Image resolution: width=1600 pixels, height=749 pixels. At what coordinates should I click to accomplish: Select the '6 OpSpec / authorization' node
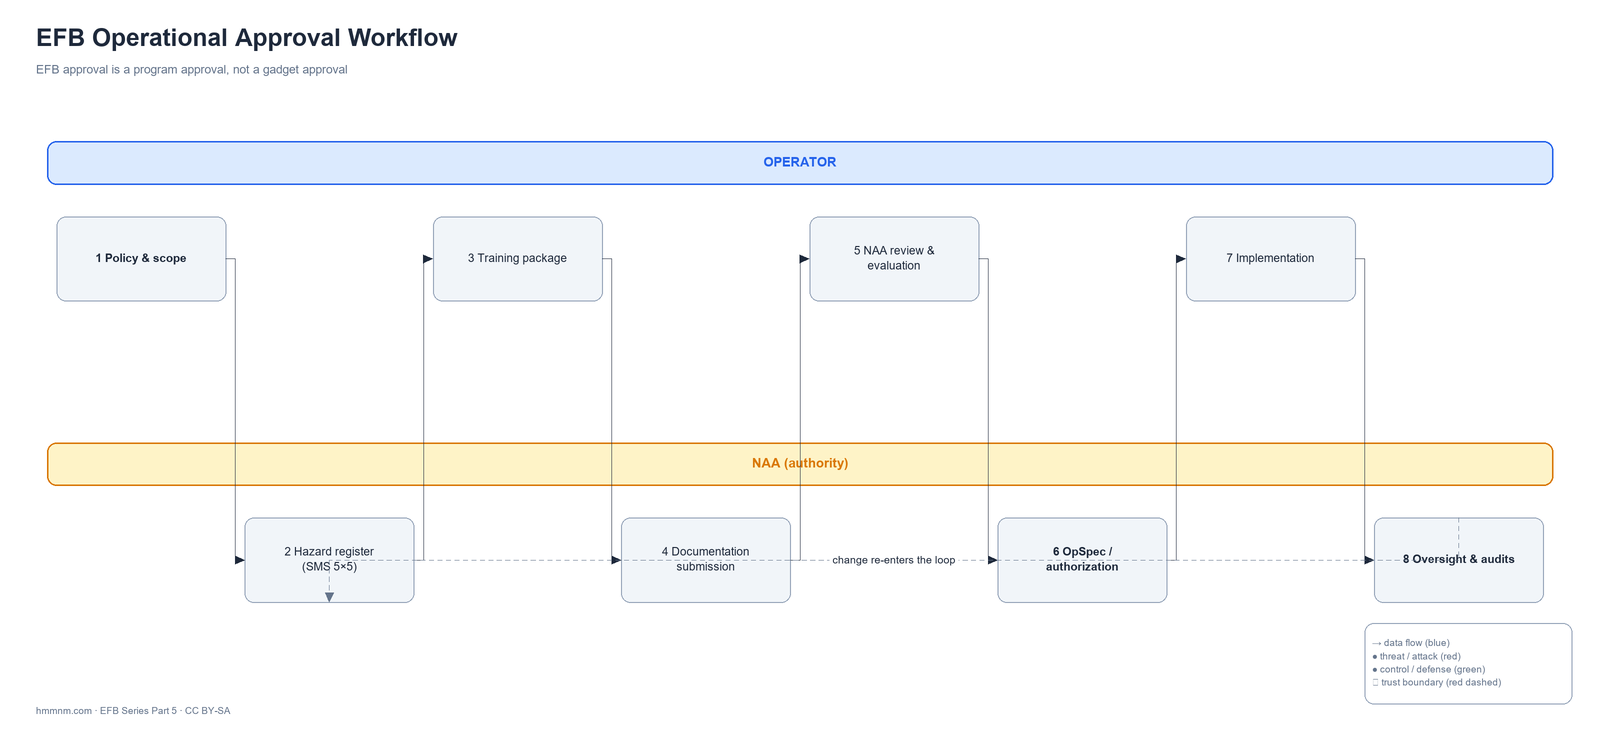tap(1082, 560)
